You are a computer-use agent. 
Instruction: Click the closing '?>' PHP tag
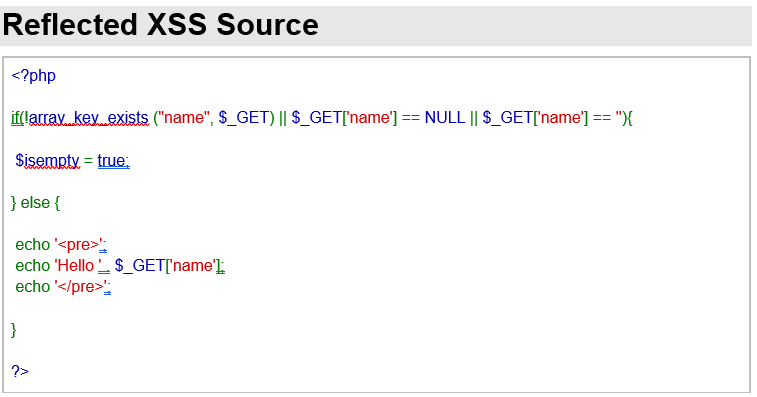(20, 371)
